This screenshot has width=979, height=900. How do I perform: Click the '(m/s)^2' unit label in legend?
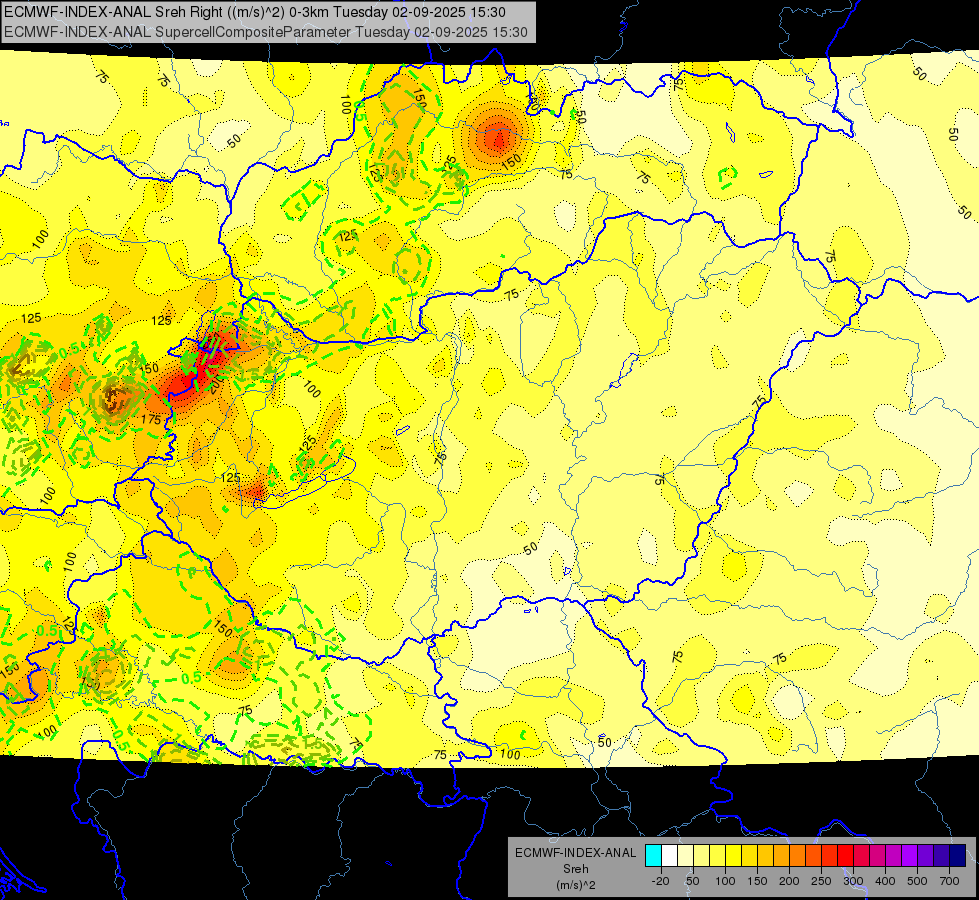[576, 885]
